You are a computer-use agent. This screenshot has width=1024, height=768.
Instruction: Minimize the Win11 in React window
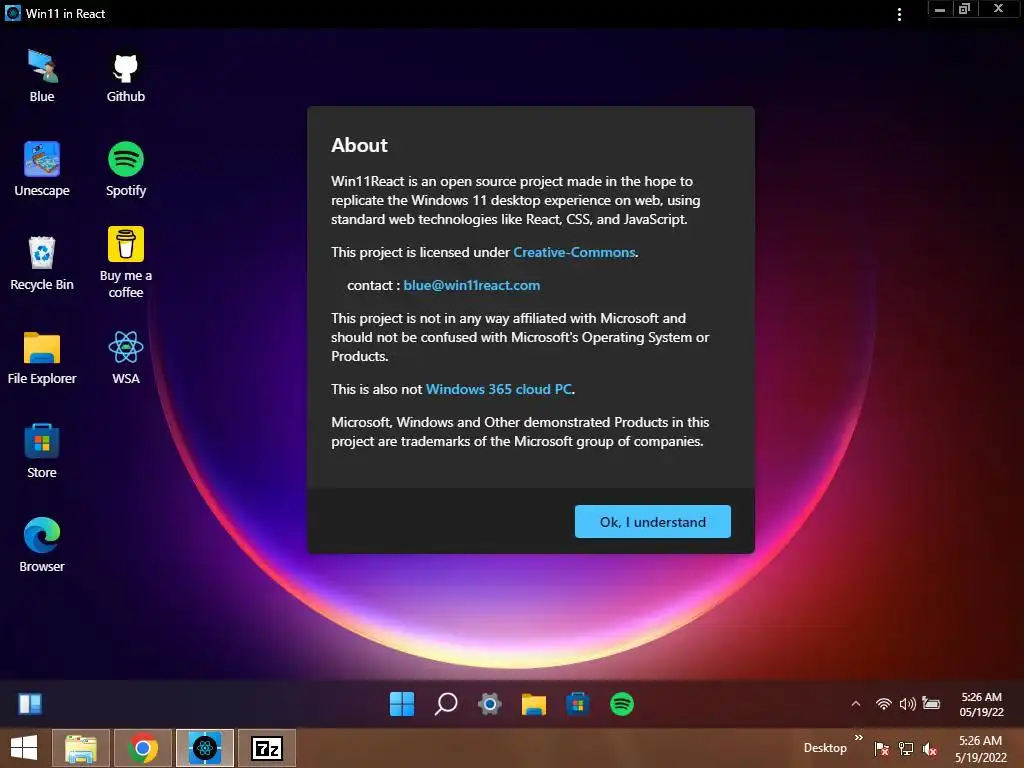pyautogui.click(x=940, y=9)
